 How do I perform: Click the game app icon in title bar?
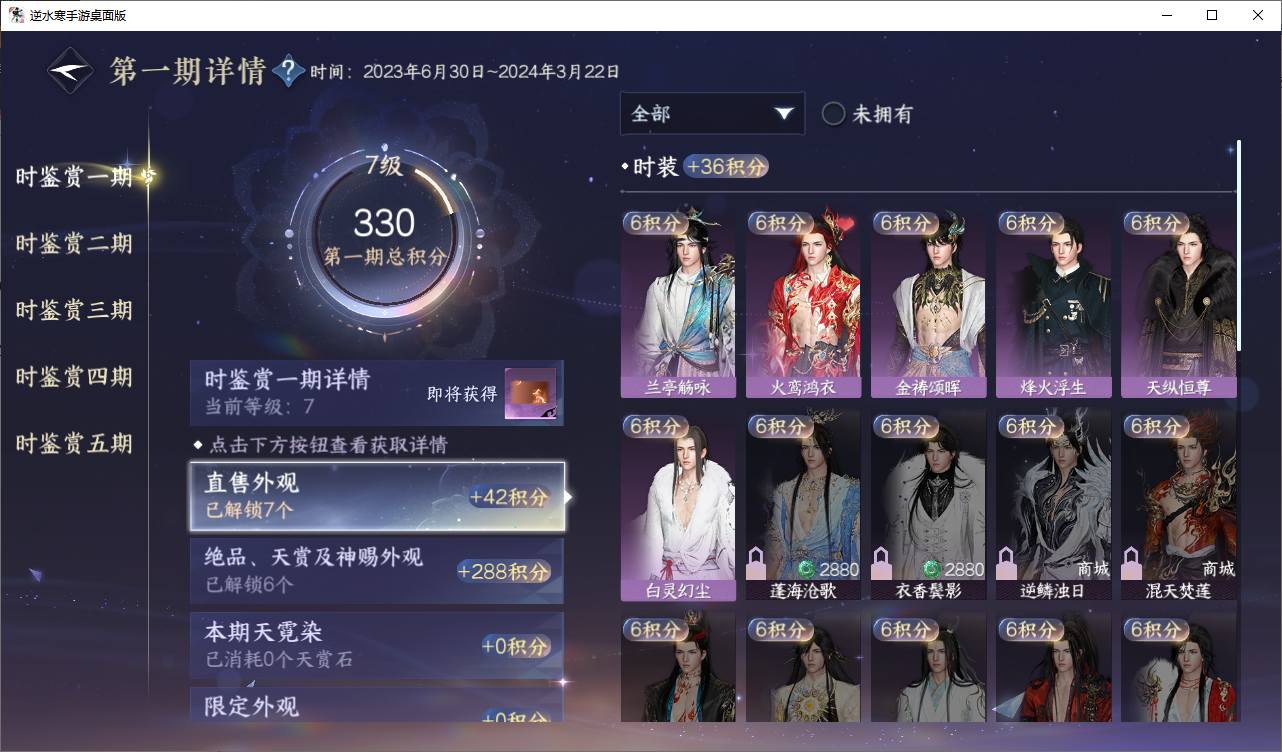[16, 15]
